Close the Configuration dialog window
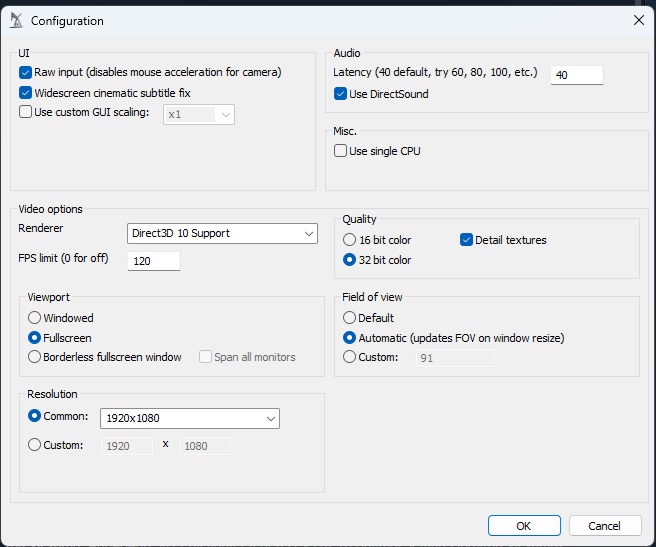Image resolution: width=656 pixels, height=547 pixels. 638,20
